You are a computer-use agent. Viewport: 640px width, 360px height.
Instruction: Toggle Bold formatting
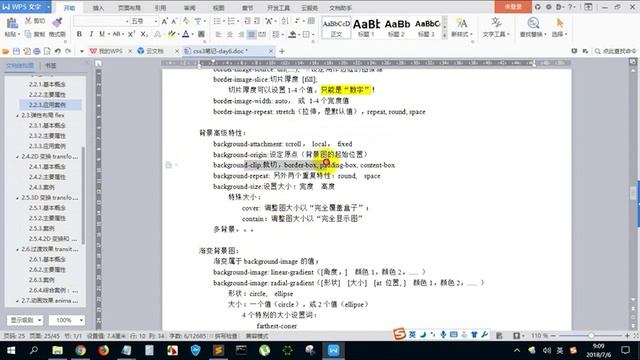point(79,34)
